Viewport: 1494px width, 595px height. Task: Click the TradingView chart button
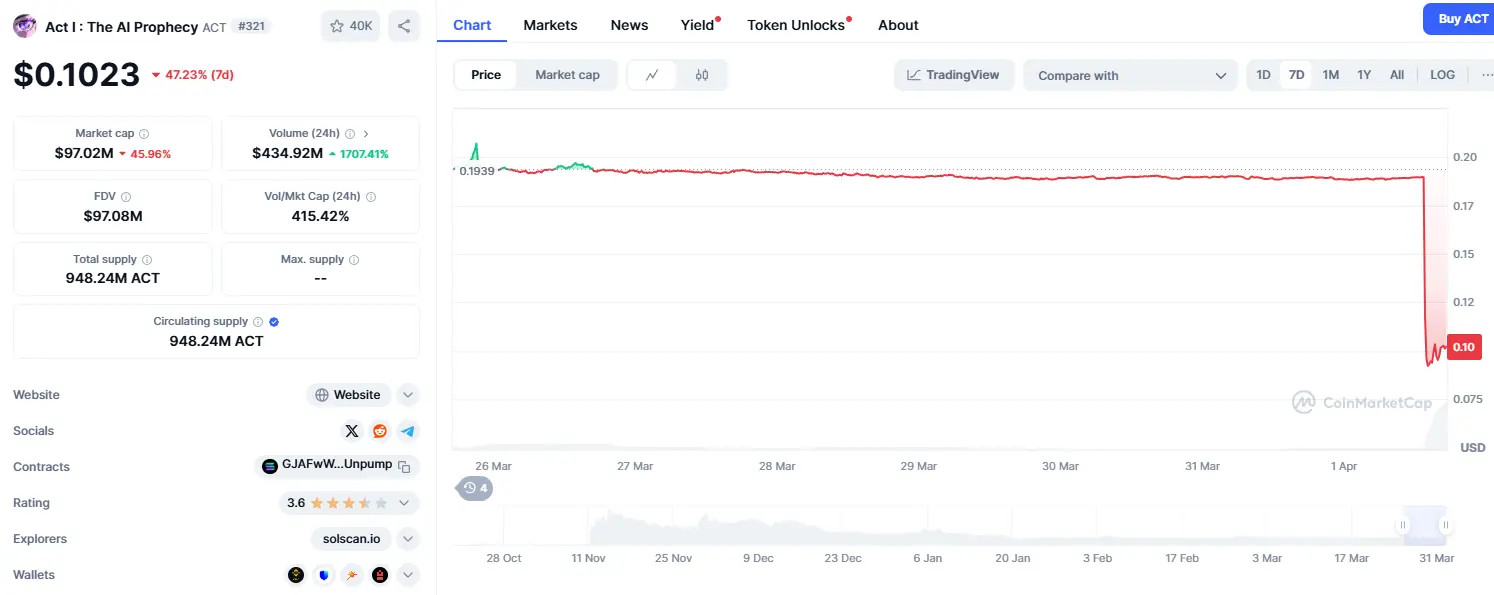(954, 75)
